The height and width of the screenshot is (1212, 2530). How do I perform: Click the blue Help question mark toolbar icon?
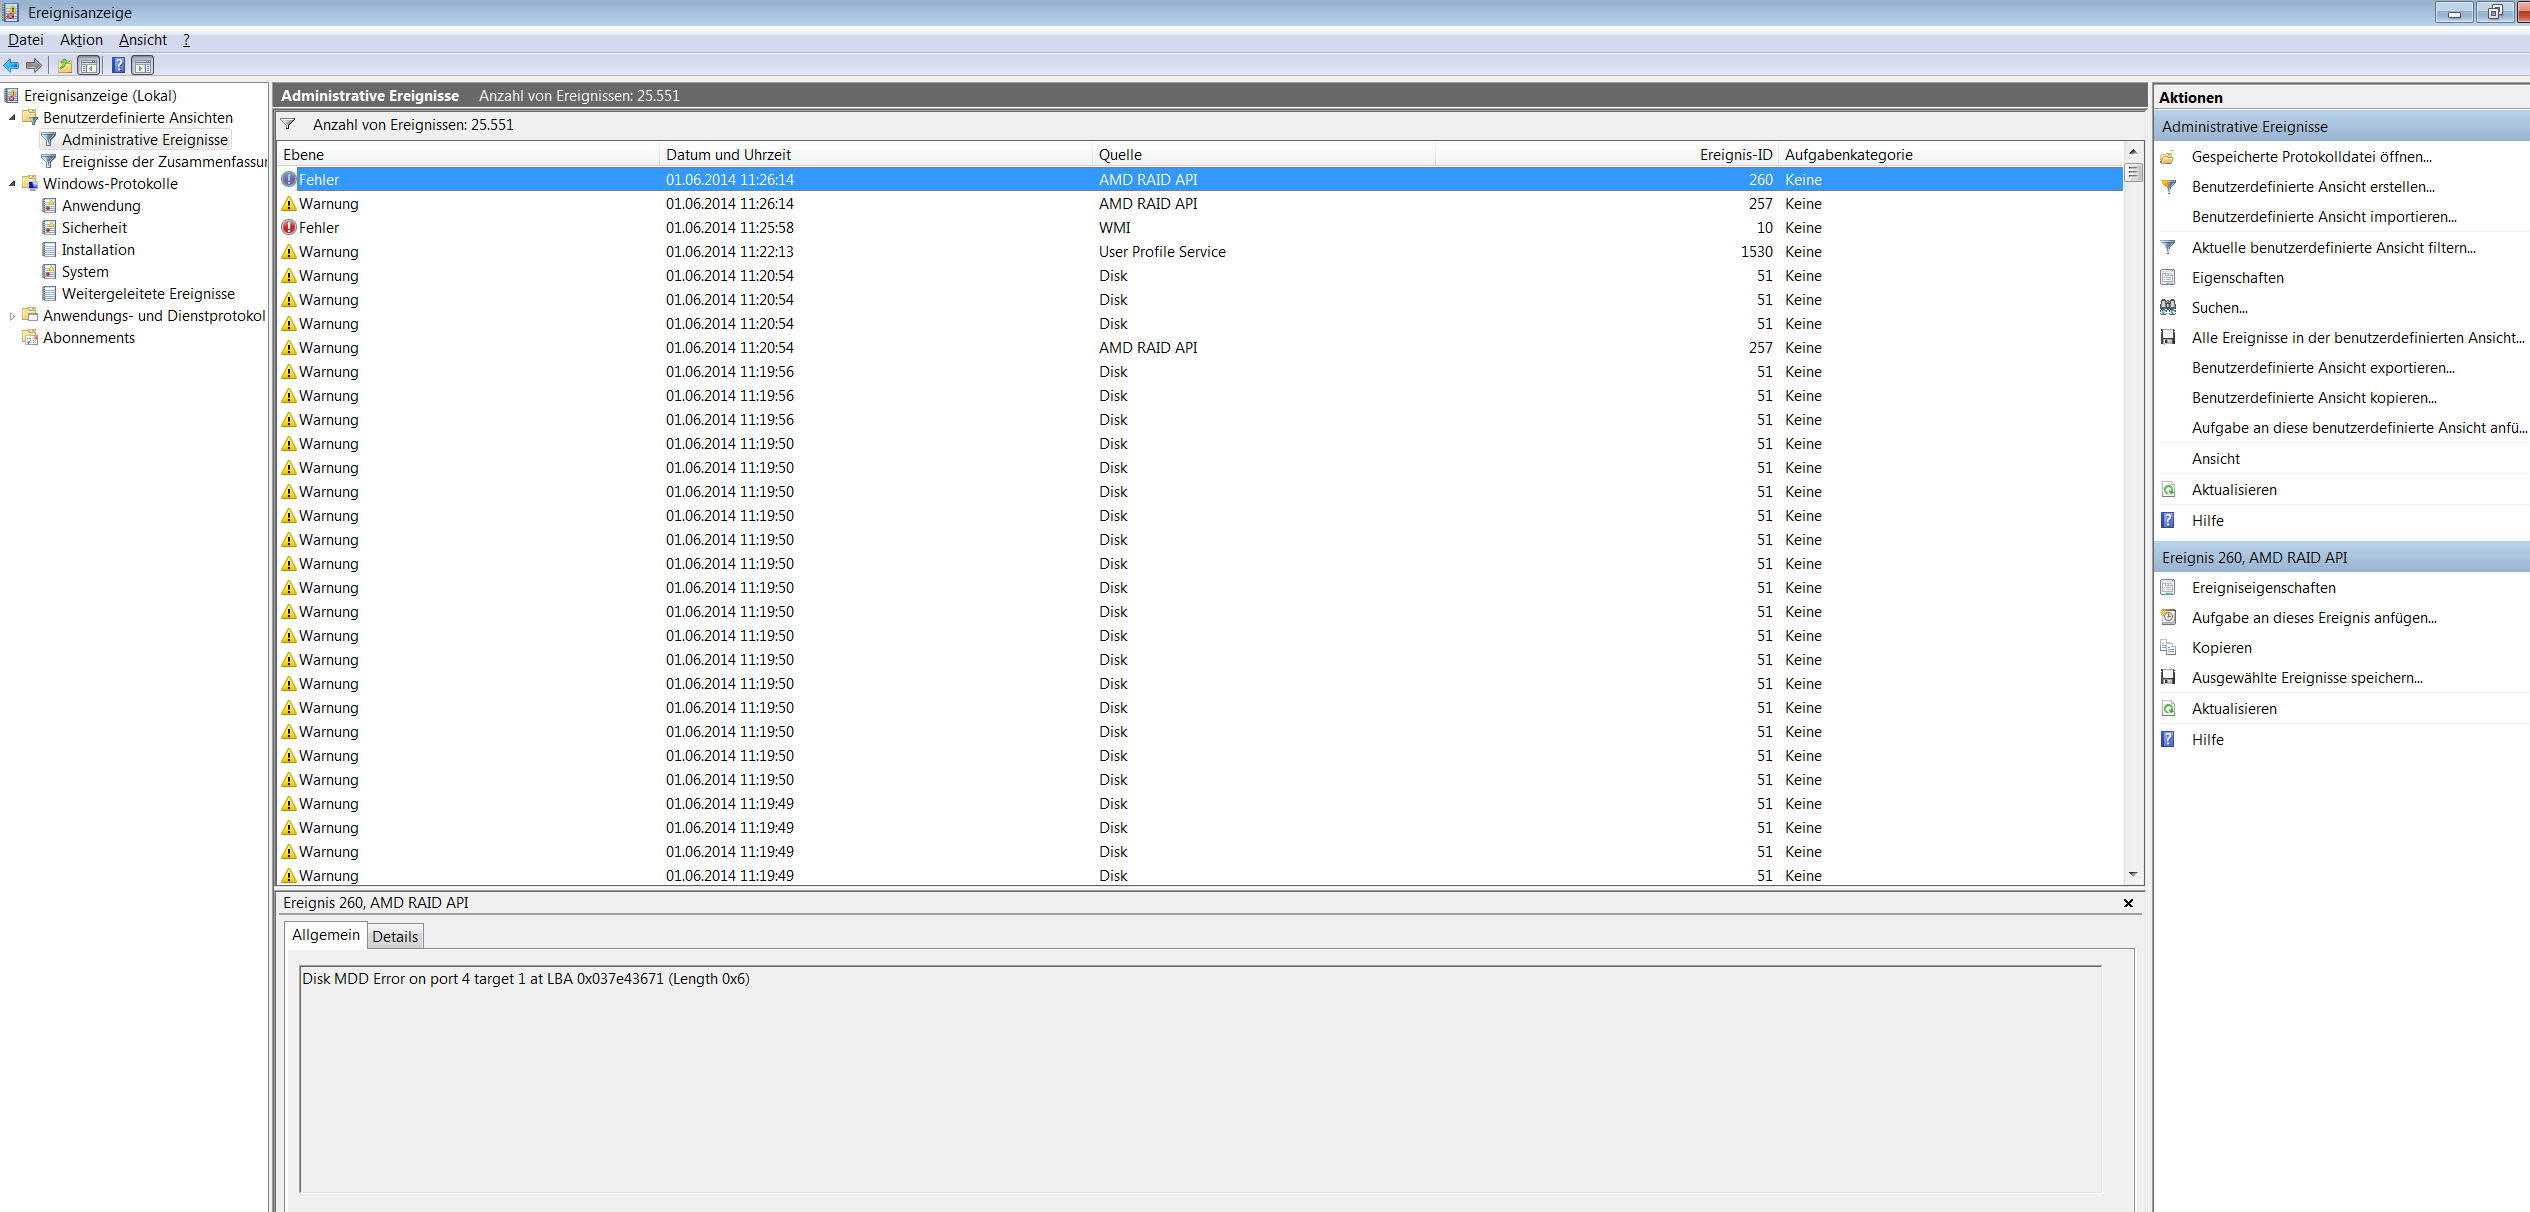(118, 66)
